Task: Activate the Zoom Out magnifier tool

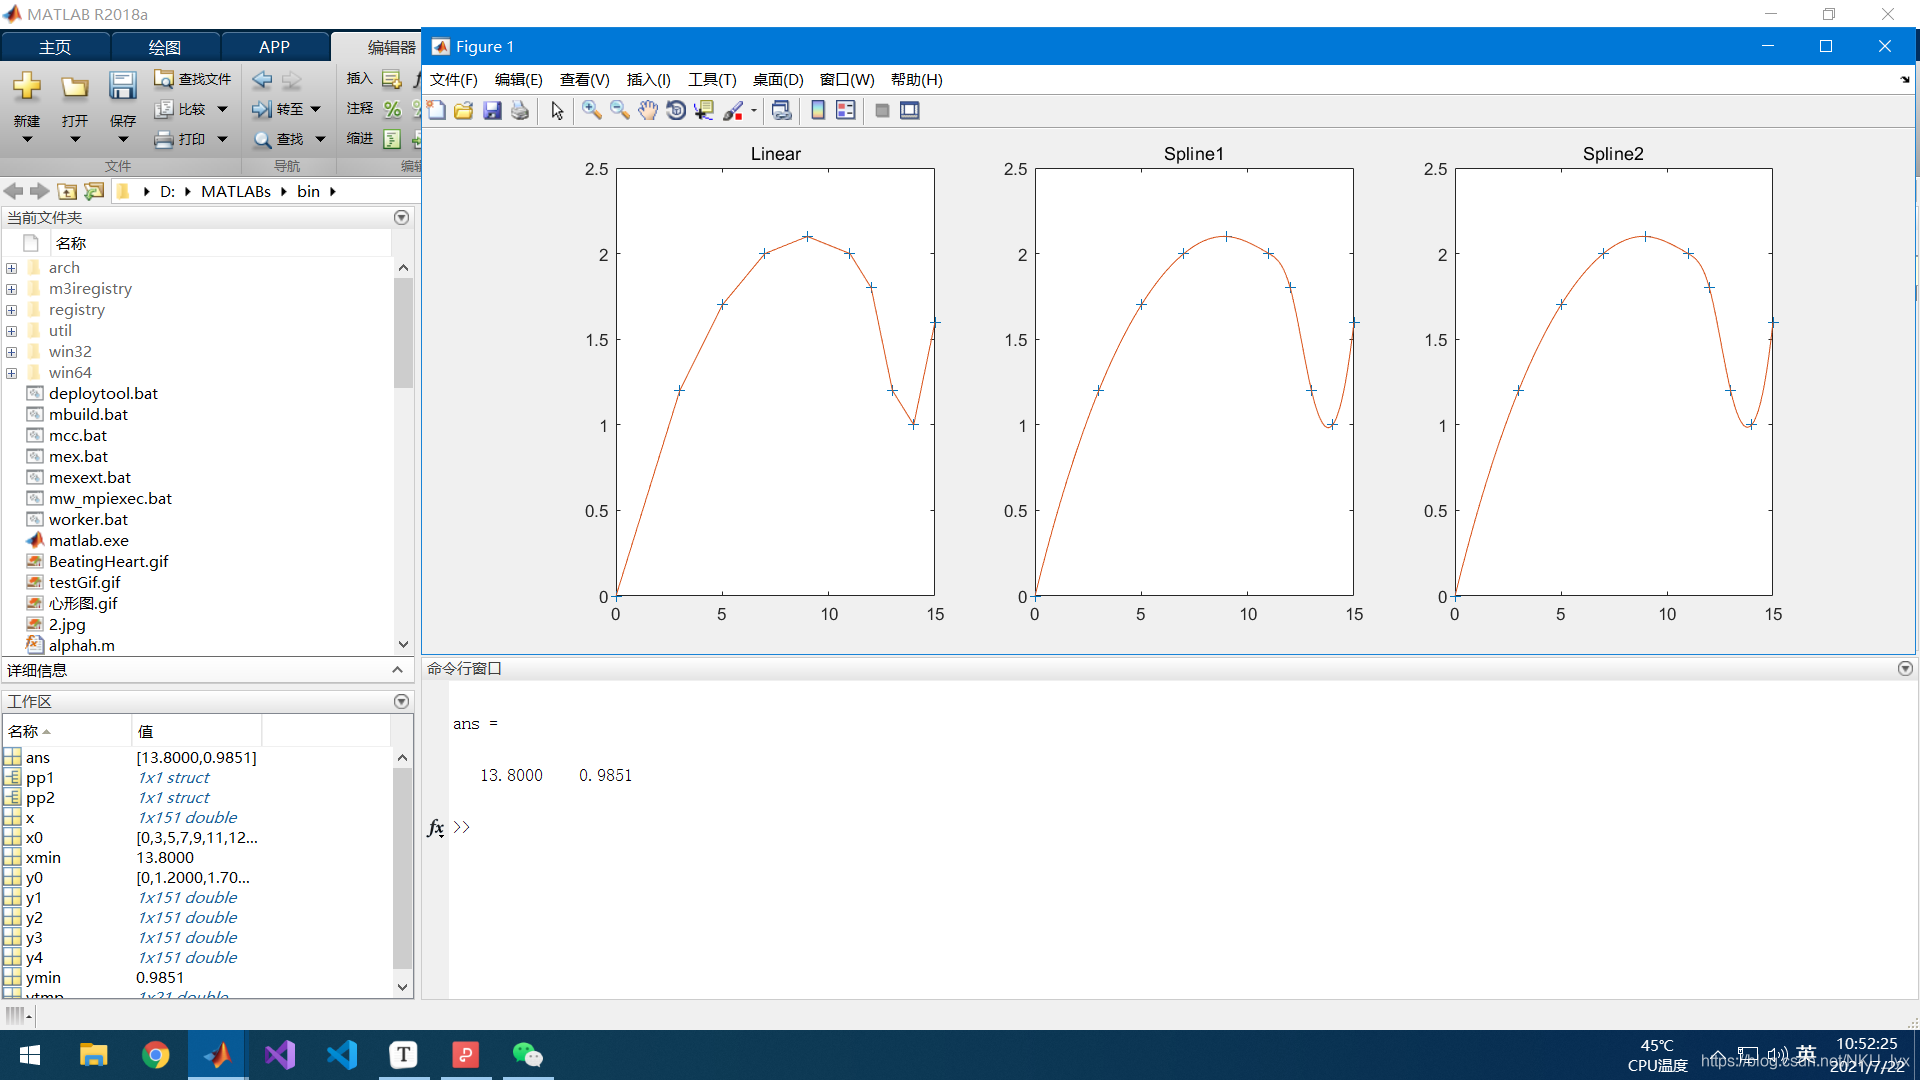Action: point(620,111)
